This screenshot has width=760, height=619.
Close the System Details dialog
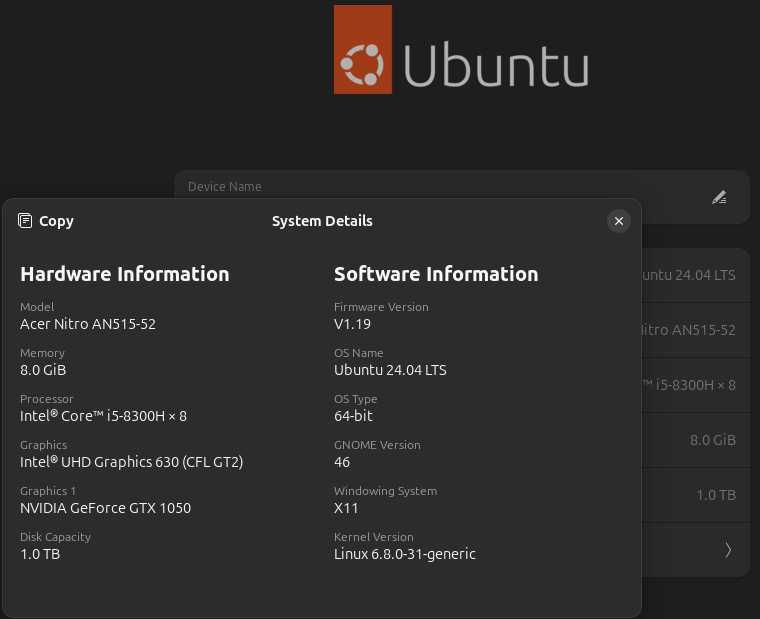[619, 221]
